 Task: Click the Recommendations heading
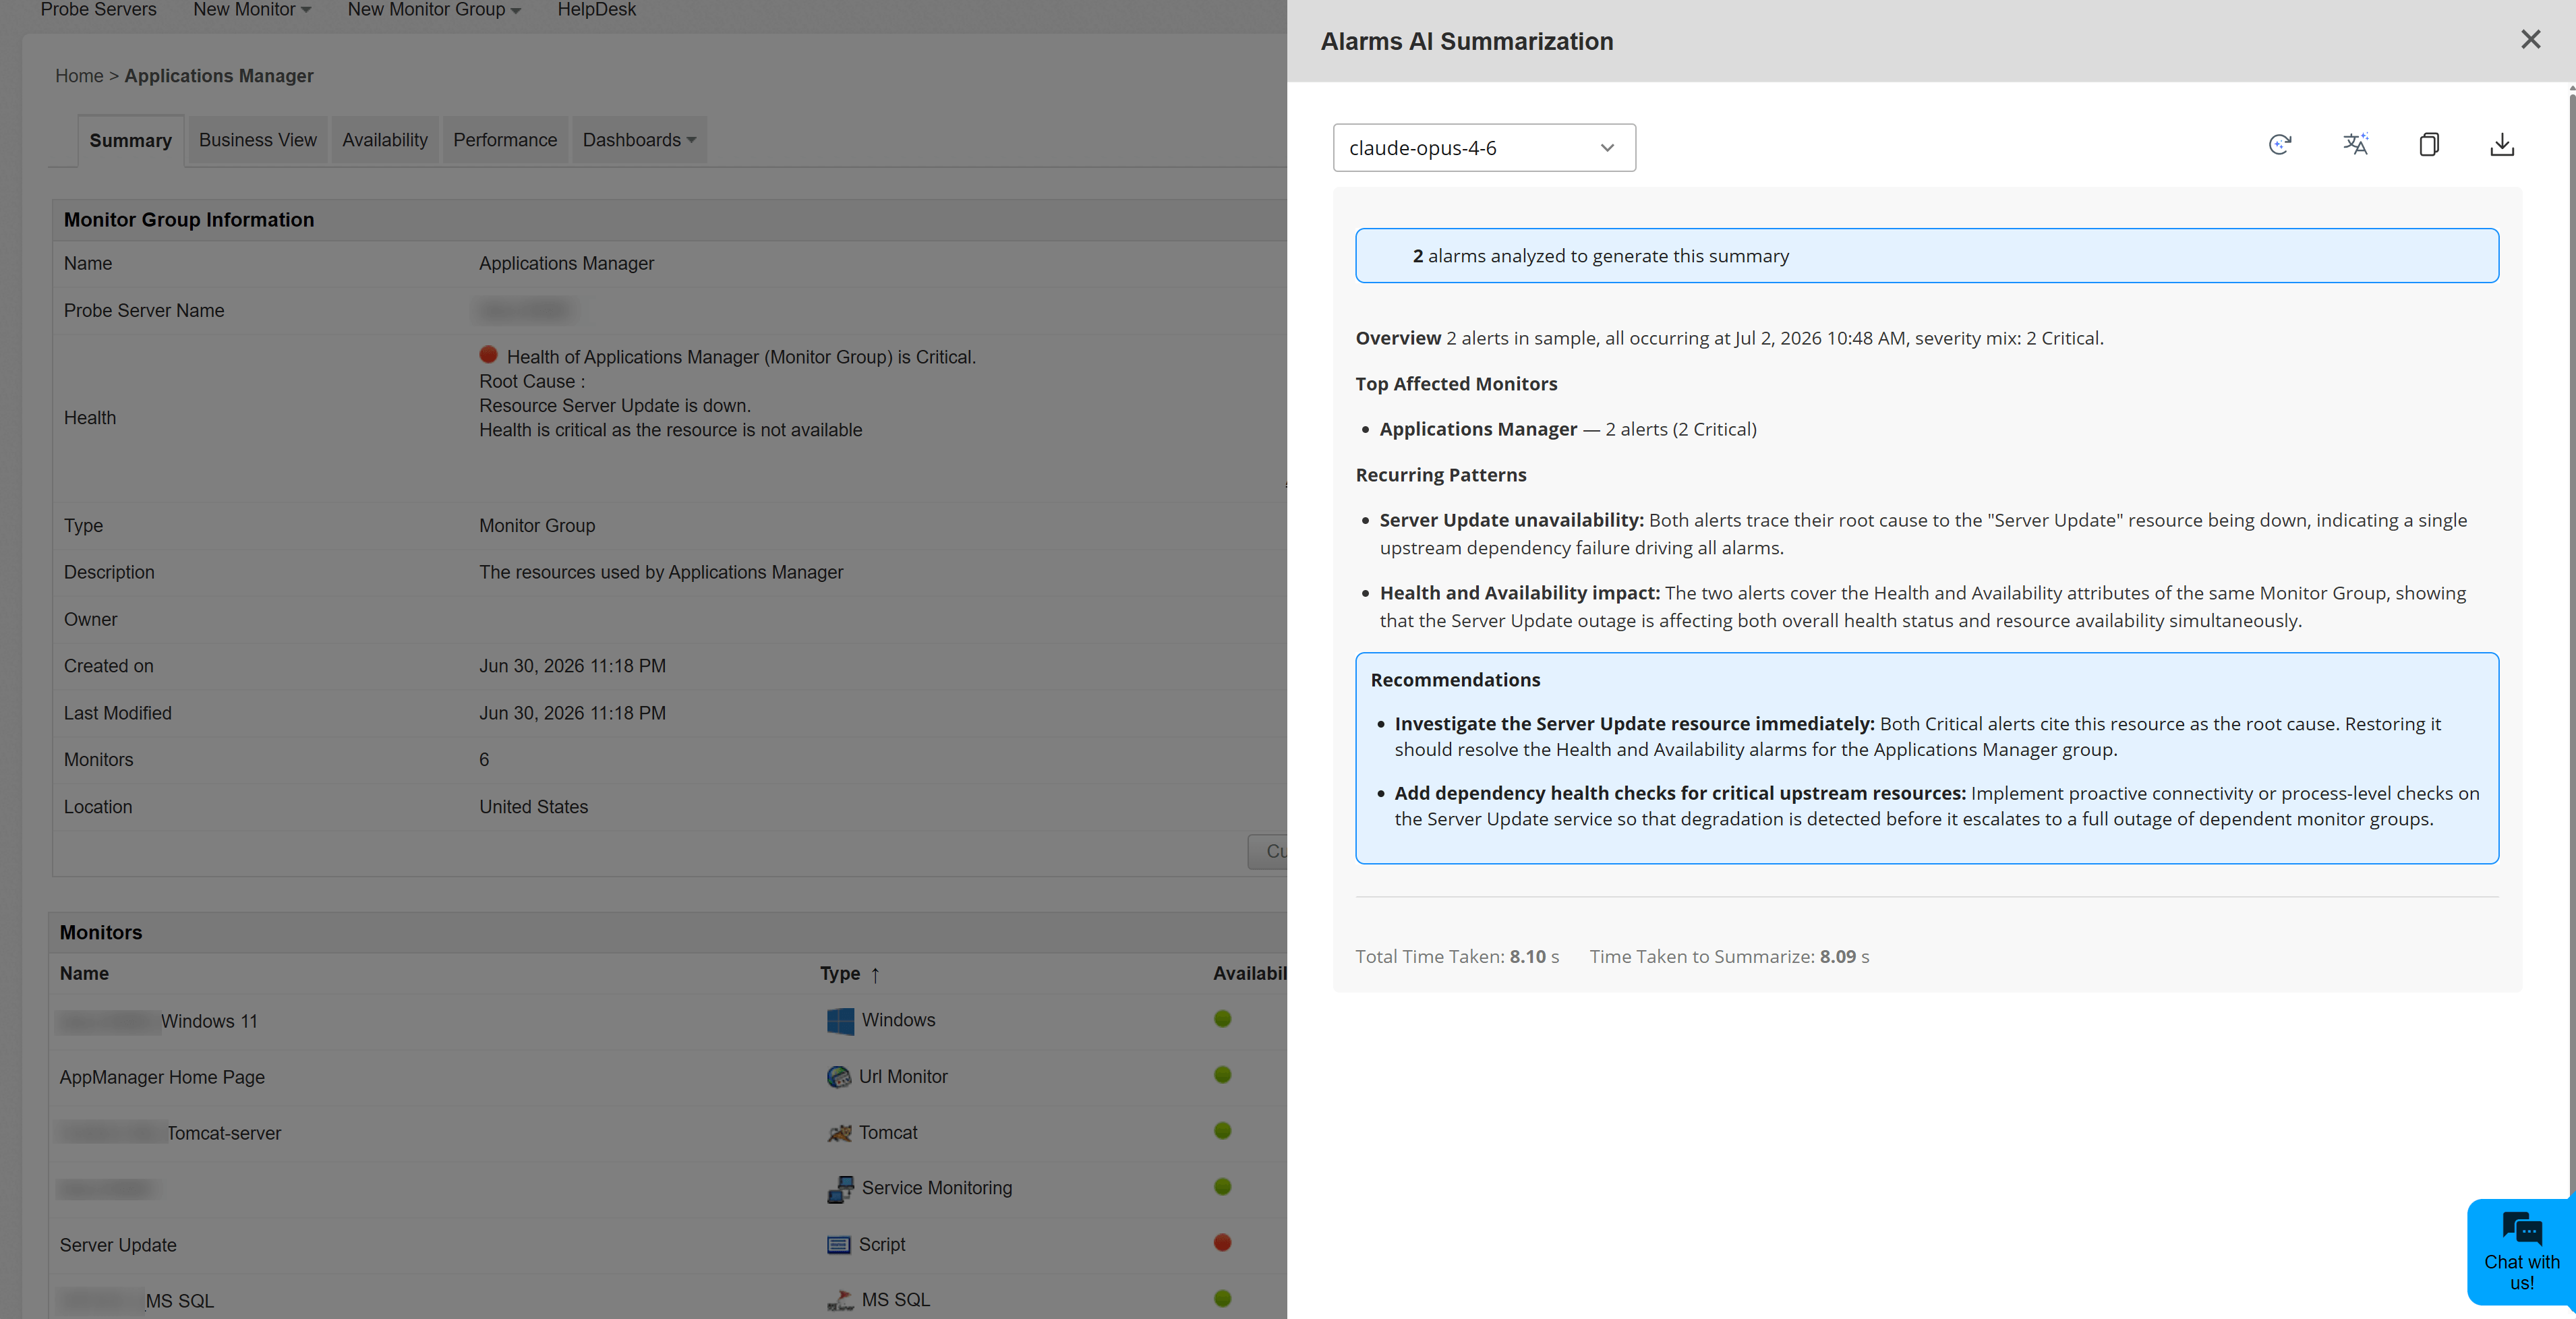point(1455,680)
